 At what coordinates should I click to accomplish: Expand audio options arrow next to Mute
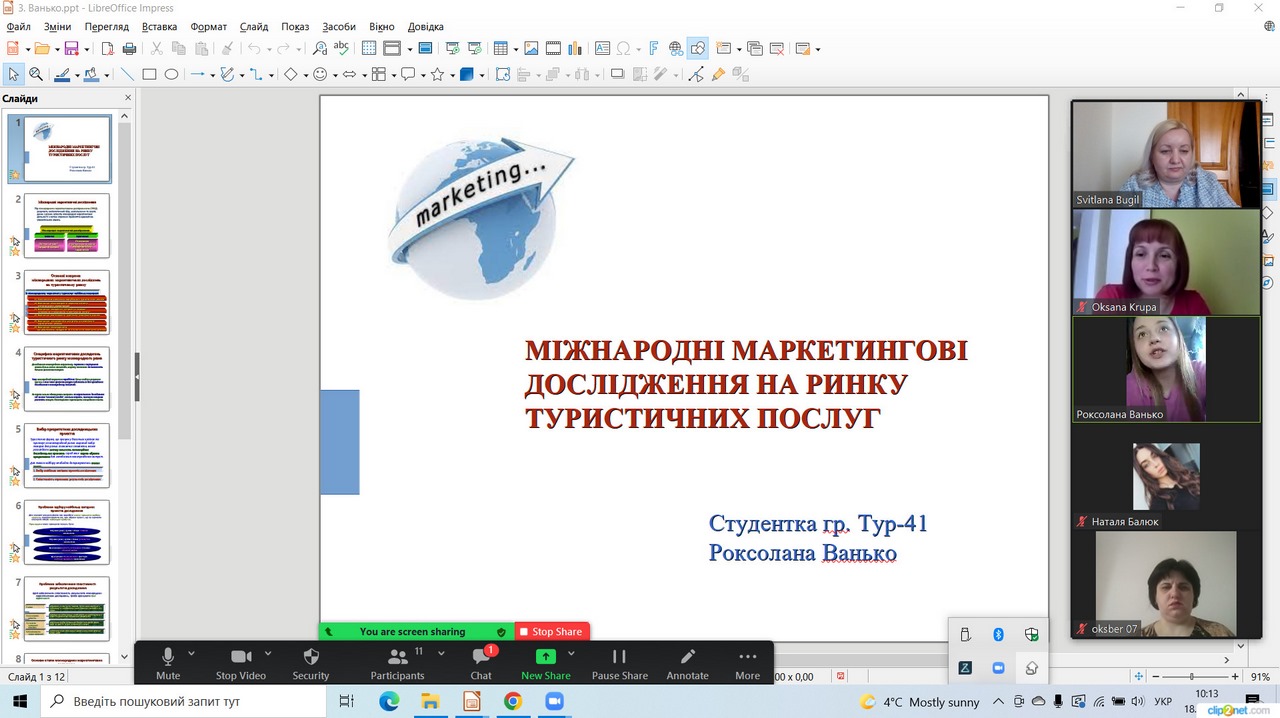pyautogui.click(x=191, y=654)
